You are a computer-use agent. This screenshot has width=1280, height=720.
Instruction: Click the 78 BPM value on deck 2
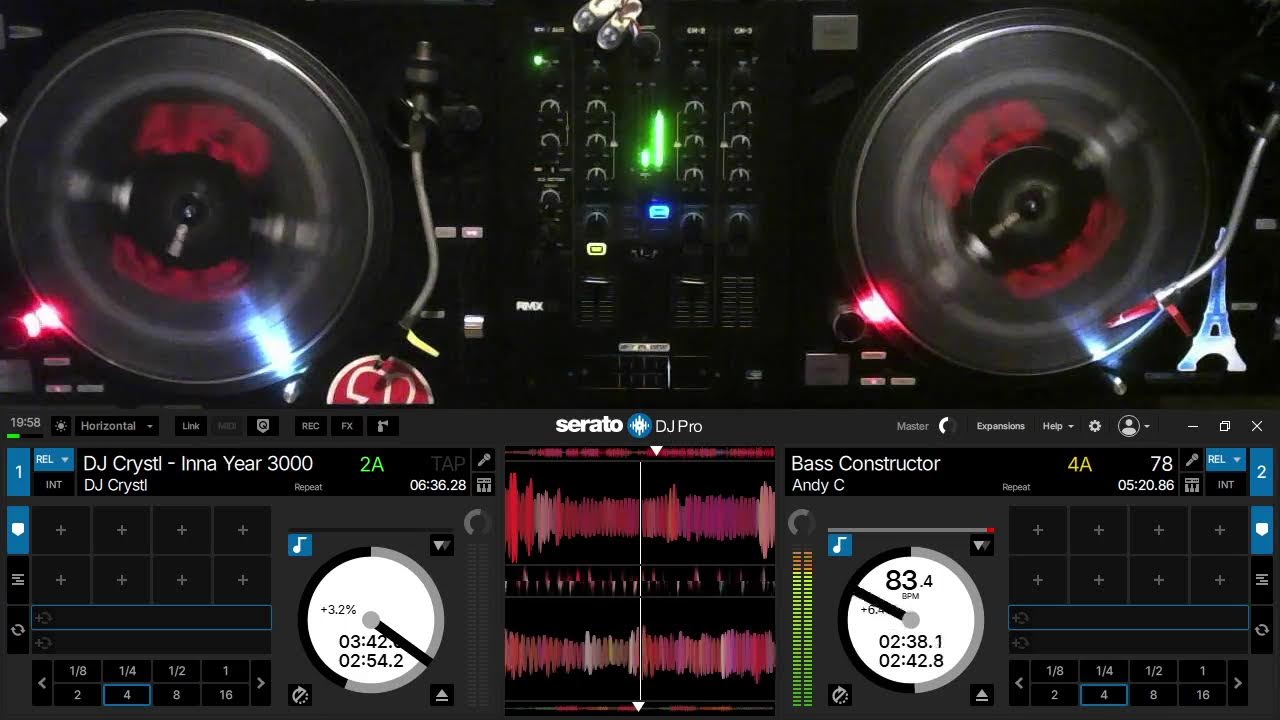coord(1161,464)
